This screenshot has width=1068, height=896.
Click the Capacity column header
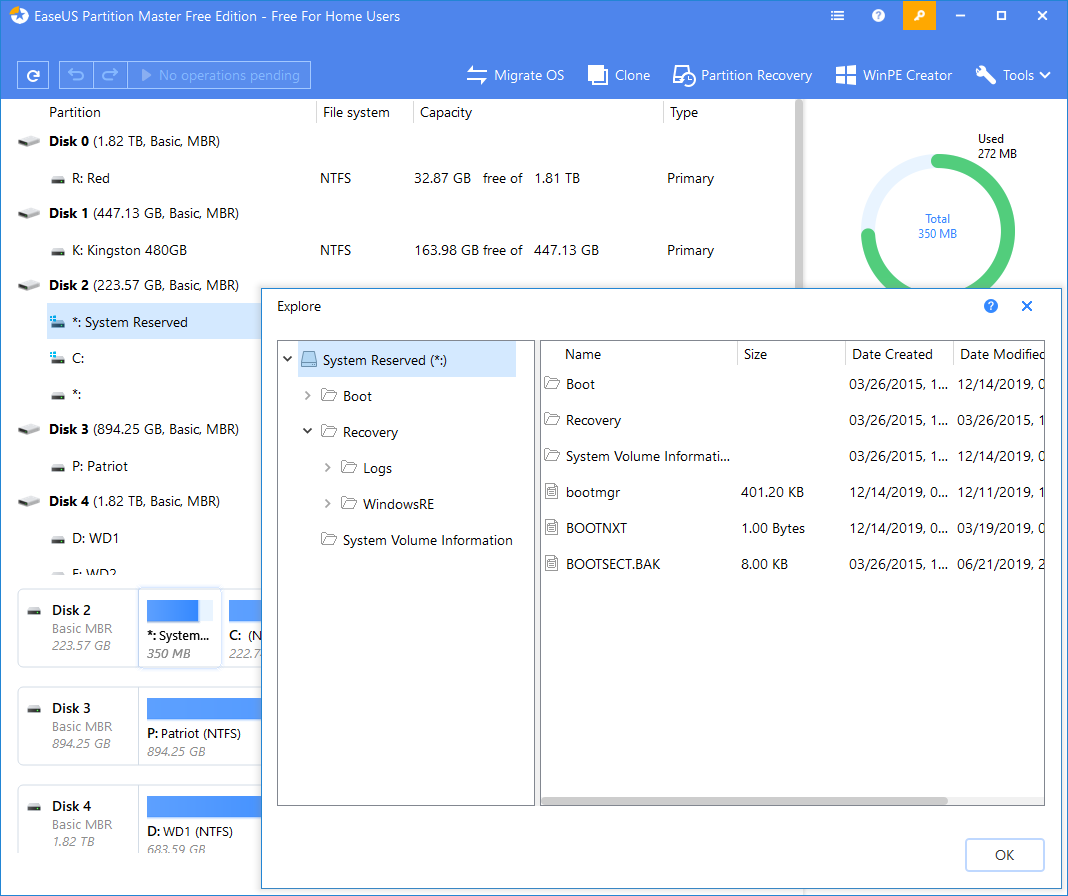click(x=446, y=112)
